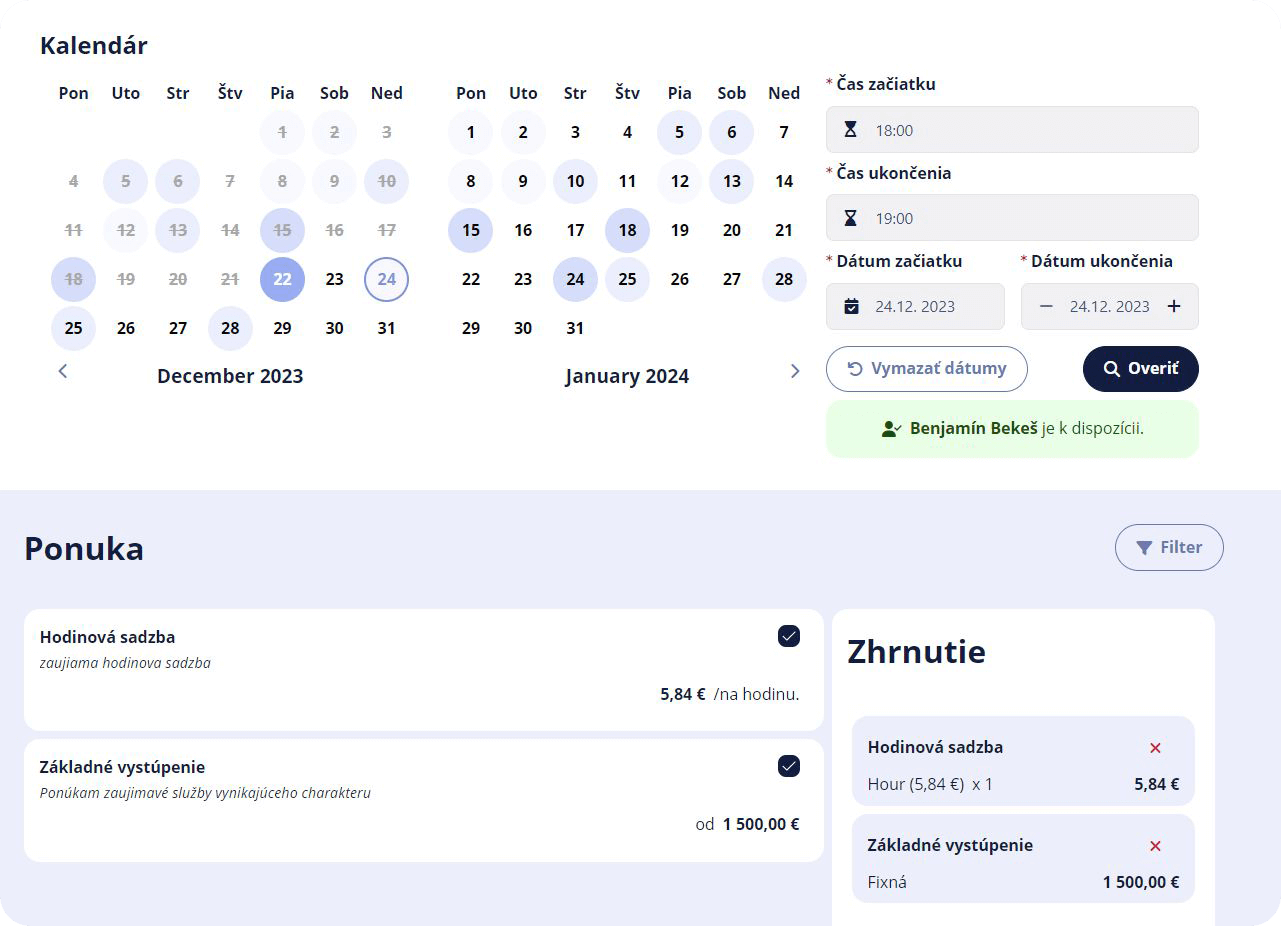Select January 1 in the calendar

click(471, 132)
